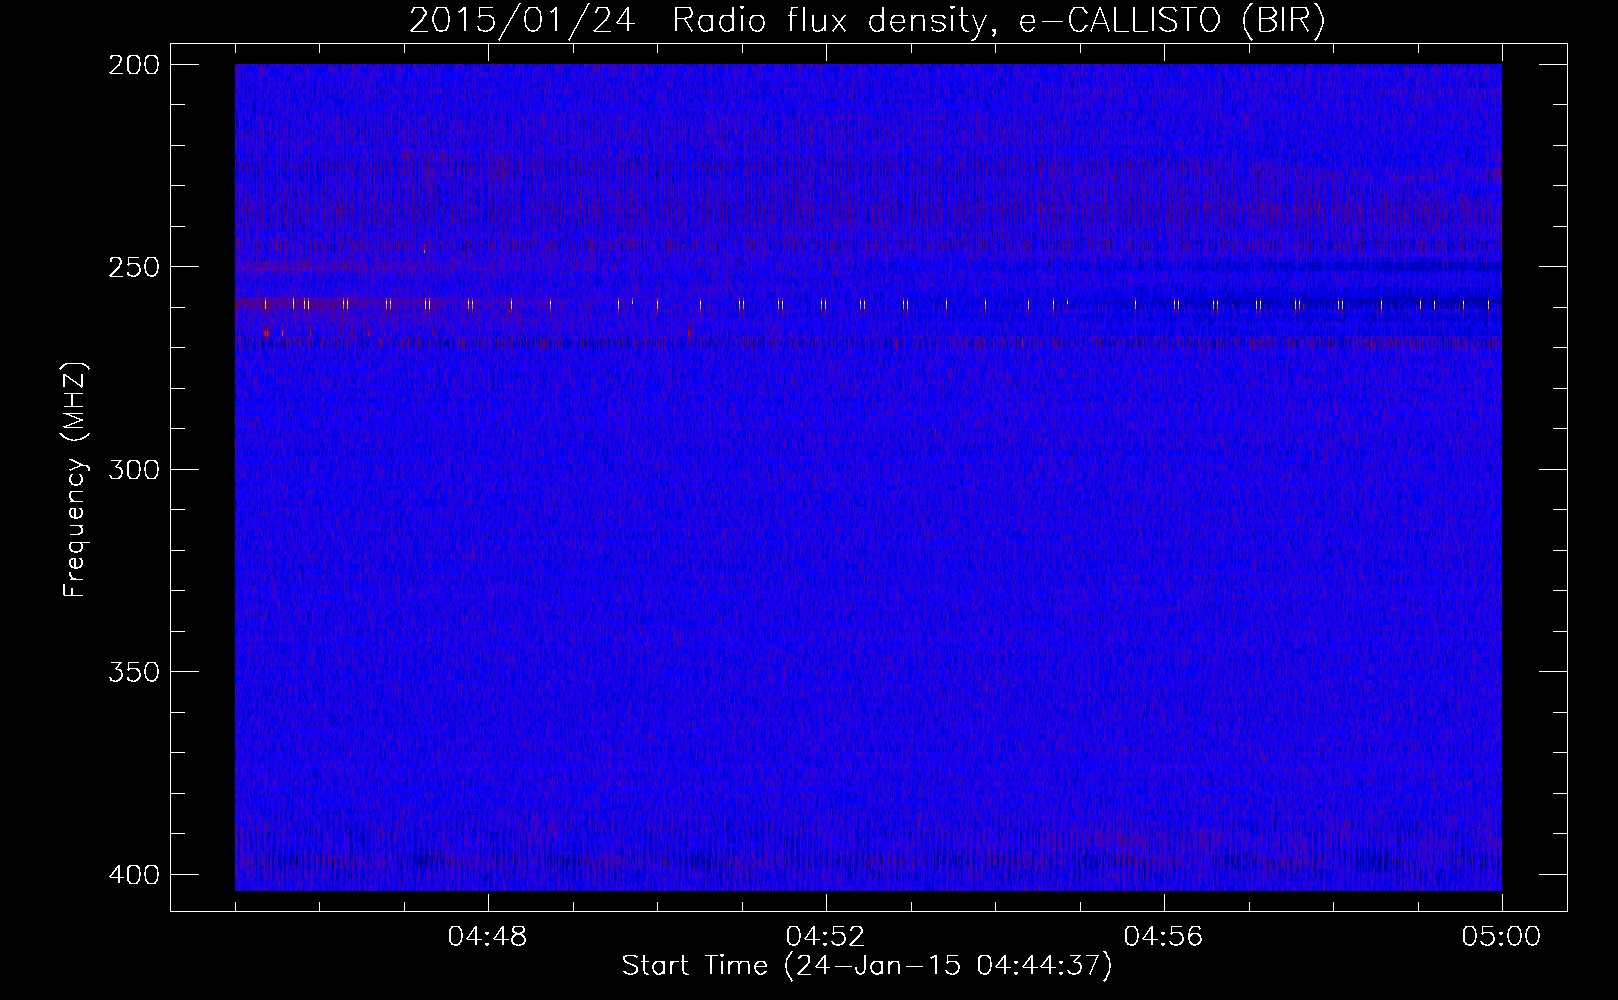Click the 04:52 time tick label
Viewport: 1618px width, 1000px height.
pyautogui.click(x=826, y=937)
